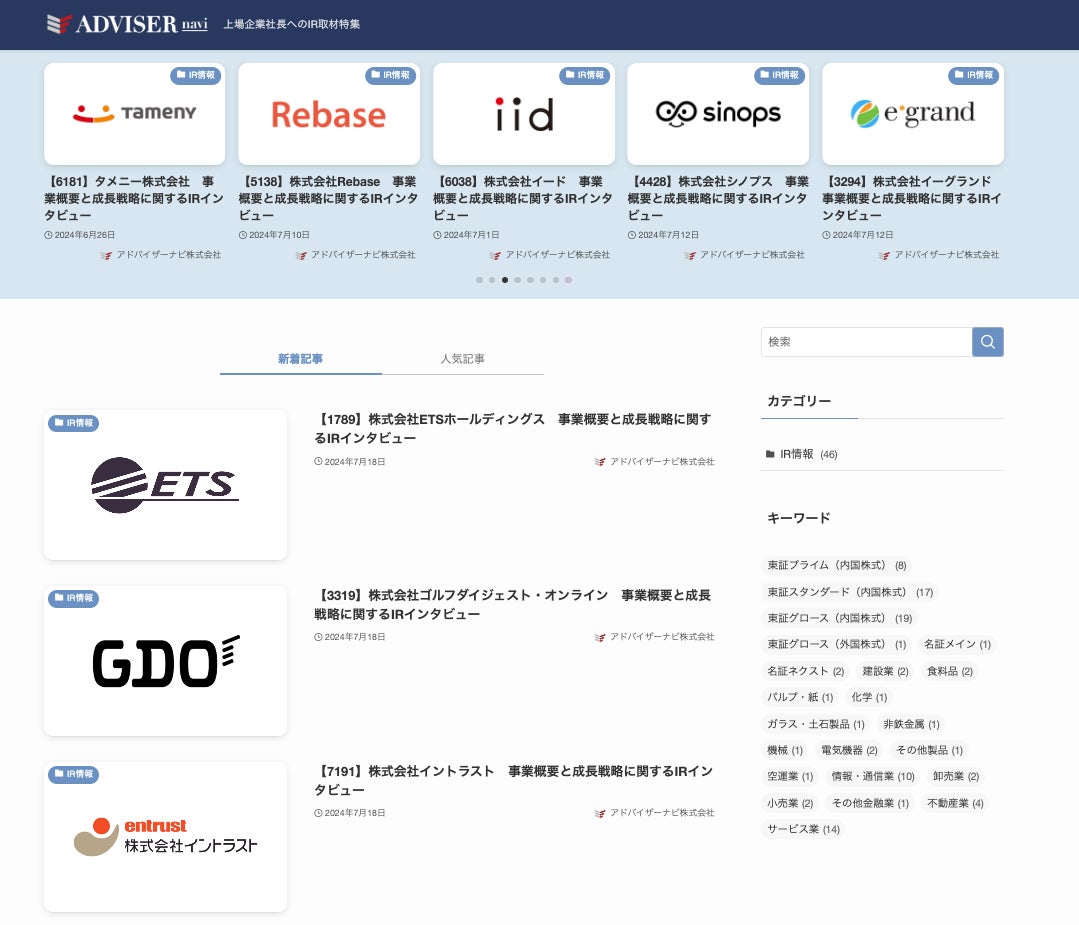Click 2024年7月18日 date under the ETS article
Viewport: 1079px width, 925px height.
[350, 462]
